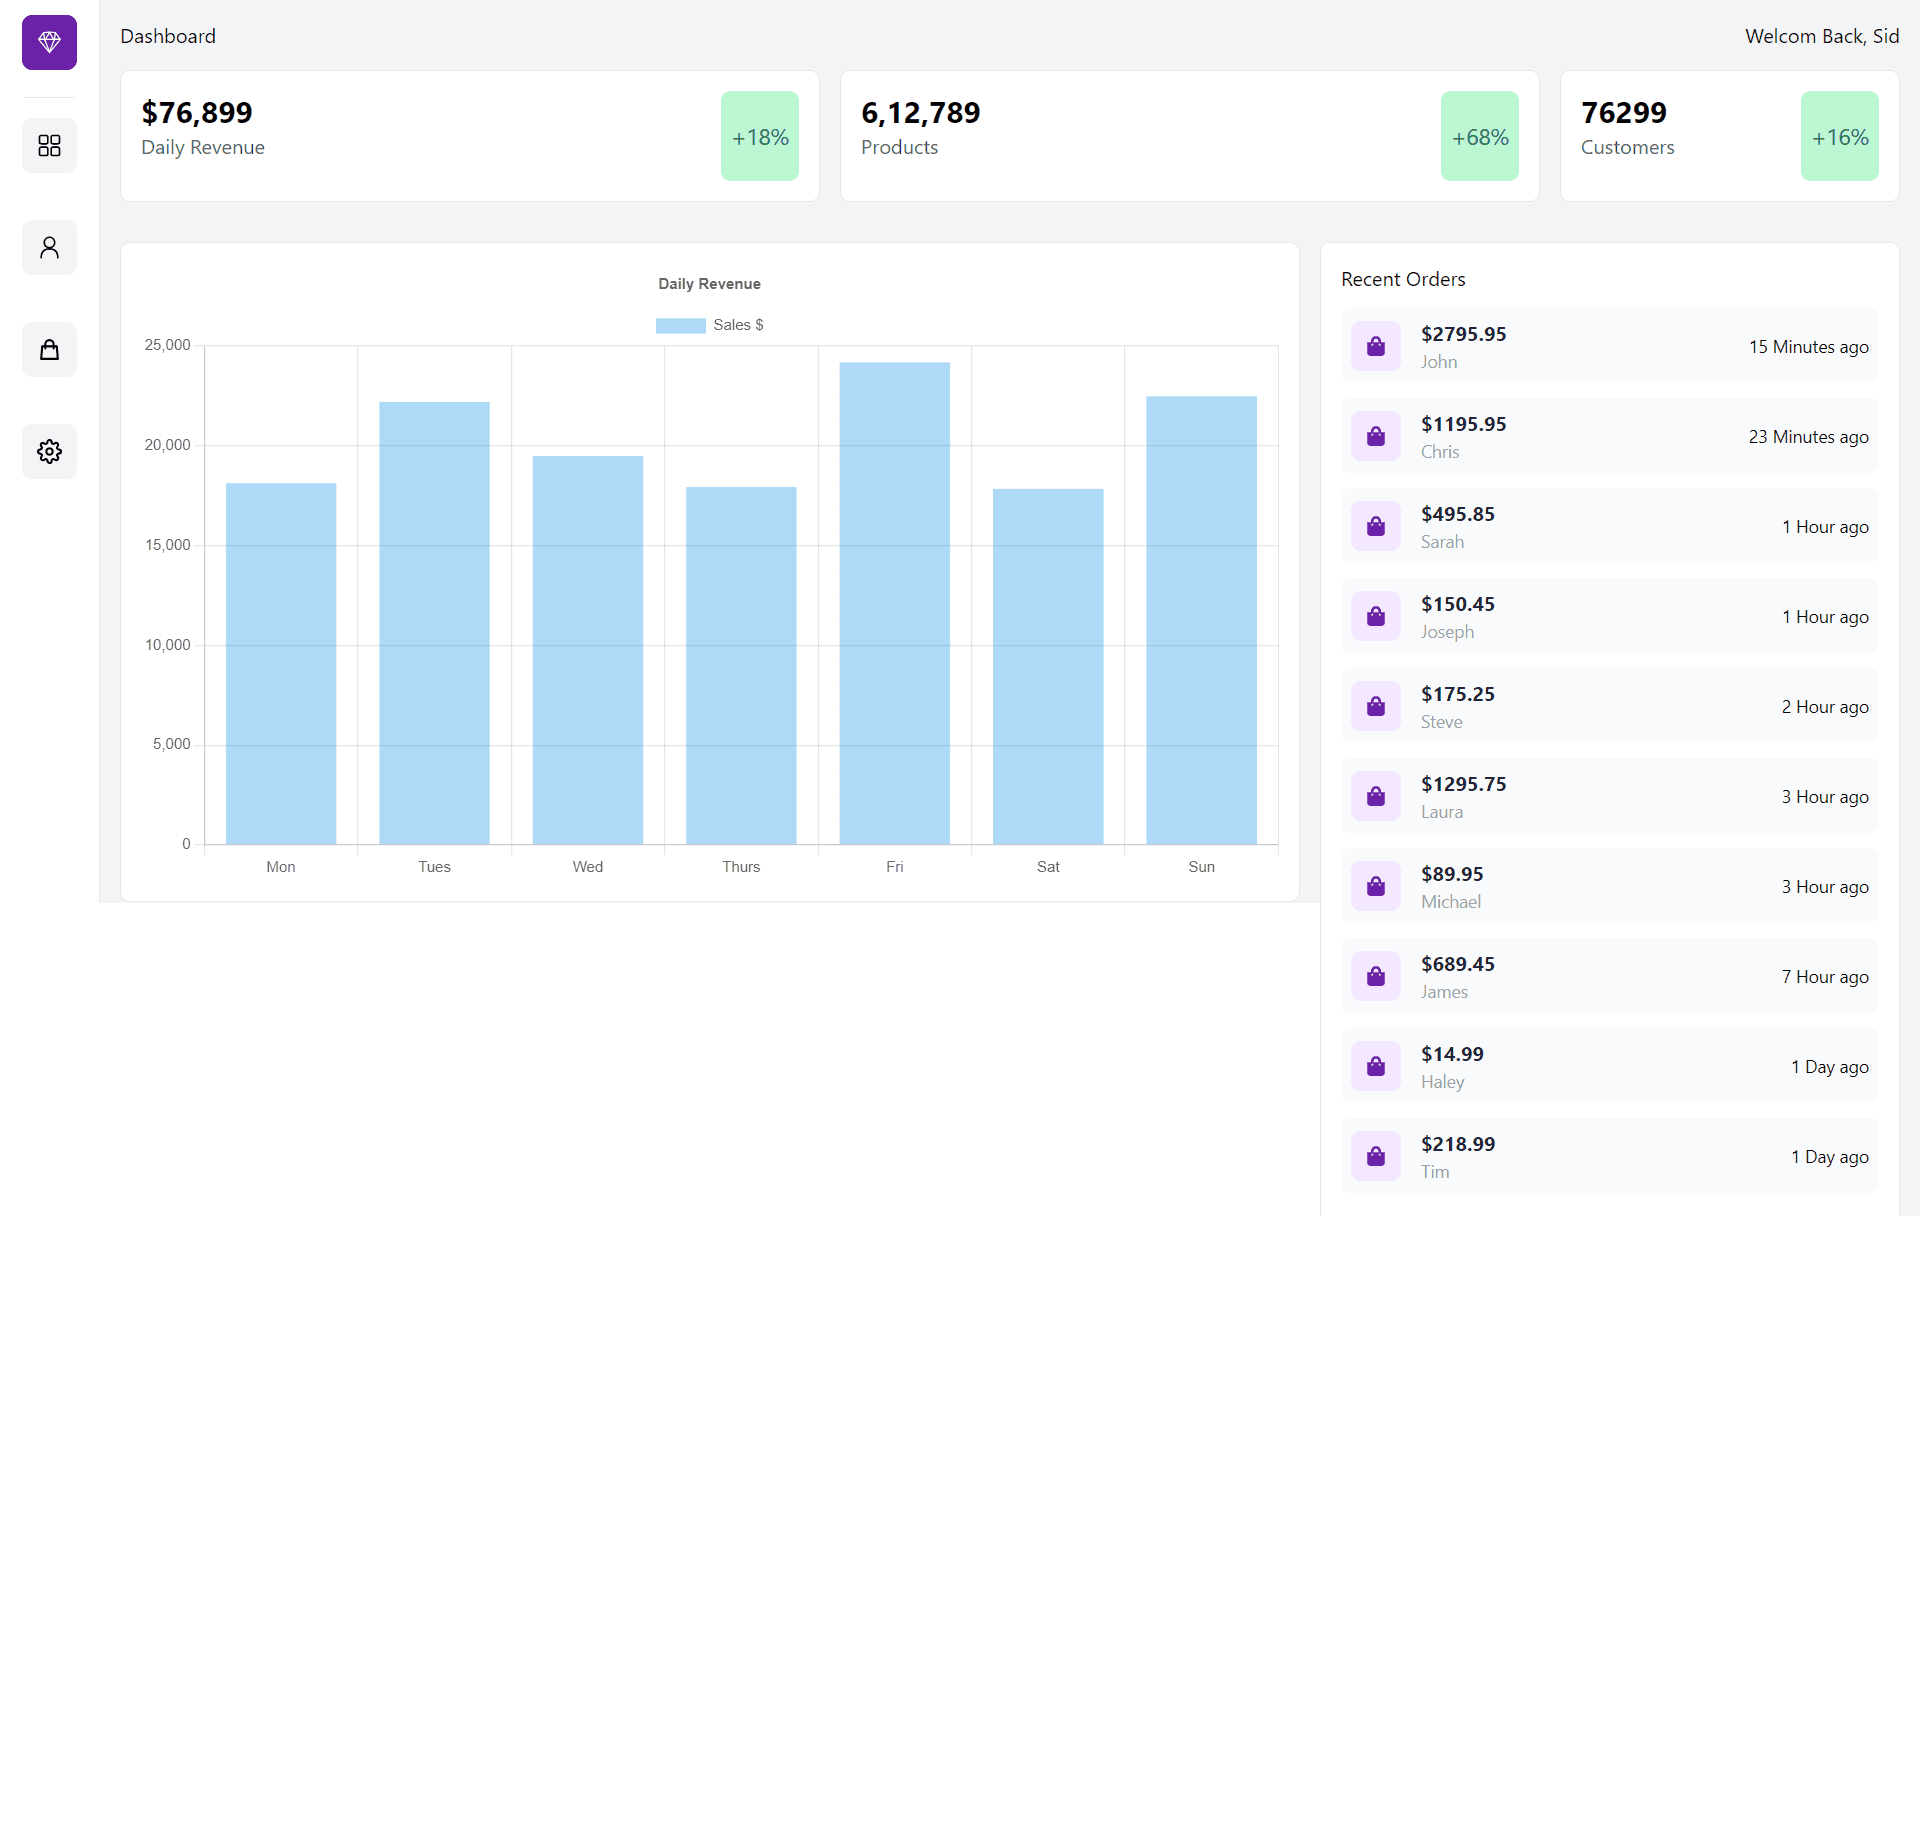Click the bag icon on Chris's order
Screen dimensions: 1920x1823
click(1376, 436)
